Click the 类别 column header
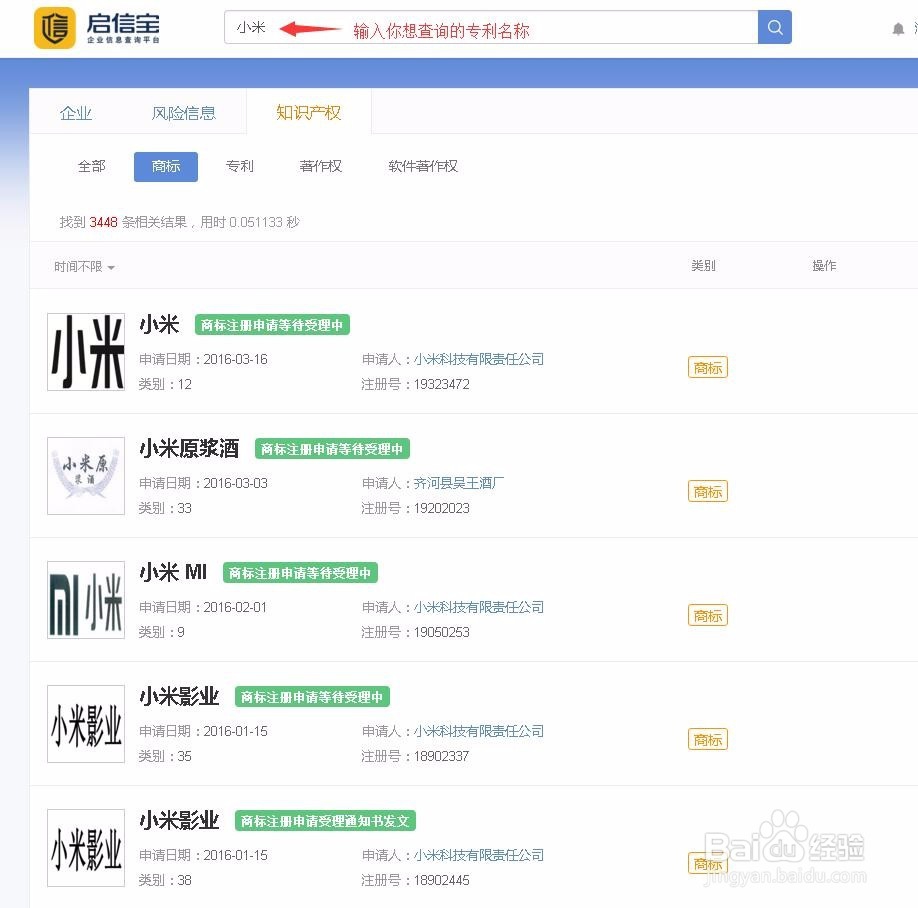918x908 pixels. pos(703,266)
